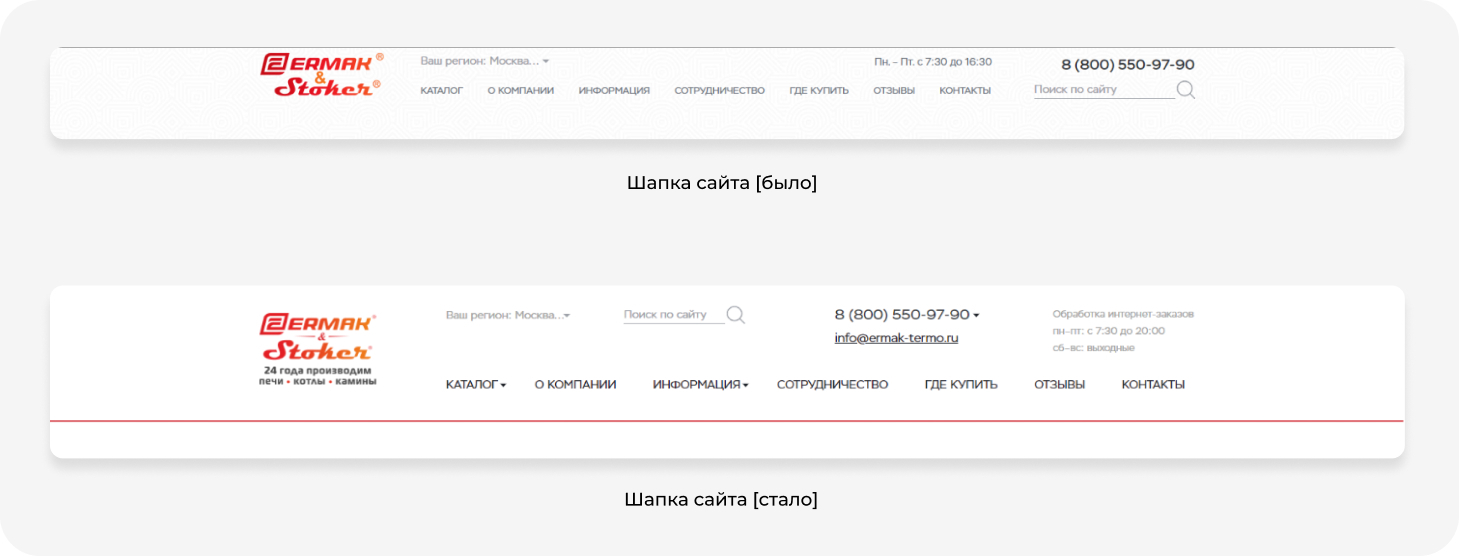Click search magnifier icon in new header
Screen dimensions: 1459x556
[735, 315]
